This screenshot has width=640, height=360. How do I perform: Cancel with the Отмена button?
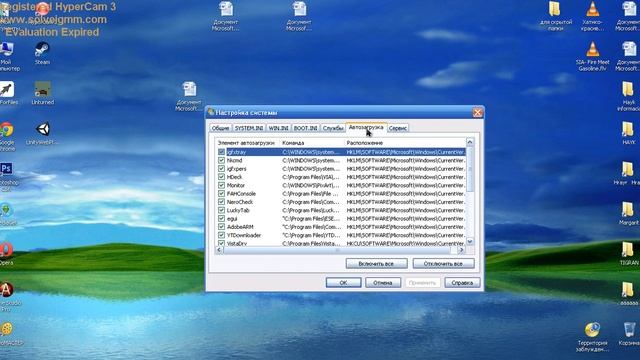(383, 282)
